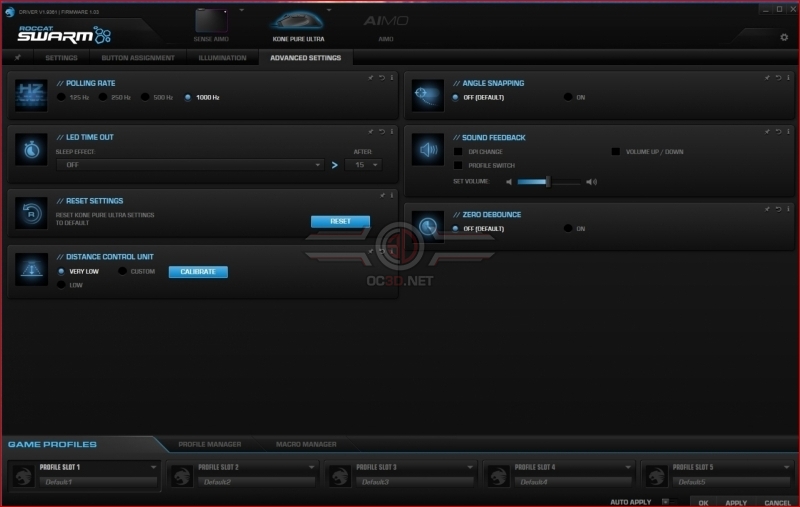Adjust the Set Volume slider
This screenshot has width=800, height=507.
pyautogui.click(x=549, y=182)
